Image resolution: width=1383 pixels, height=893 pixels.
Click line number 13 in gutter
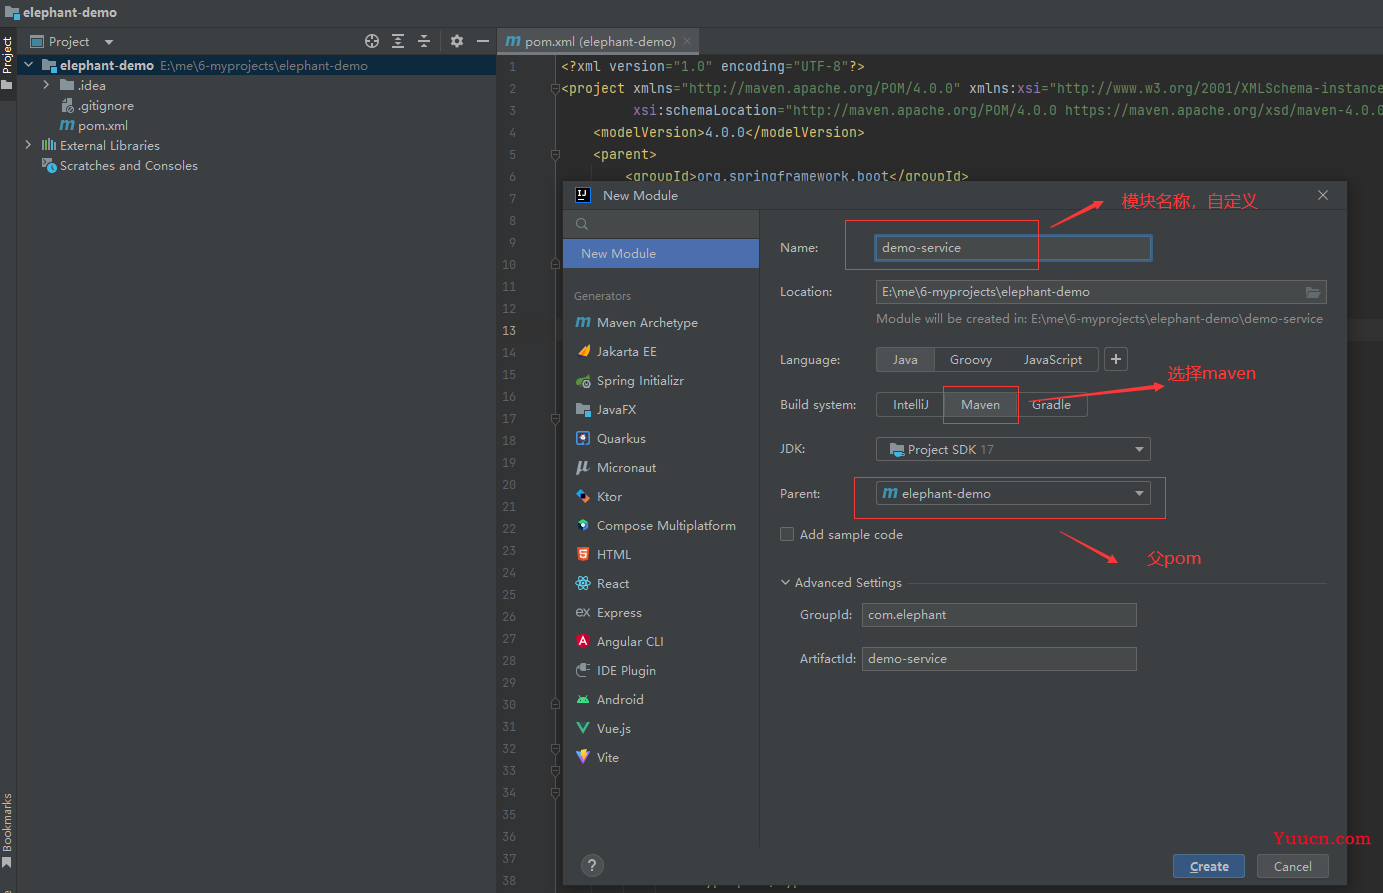coord(509,331)
